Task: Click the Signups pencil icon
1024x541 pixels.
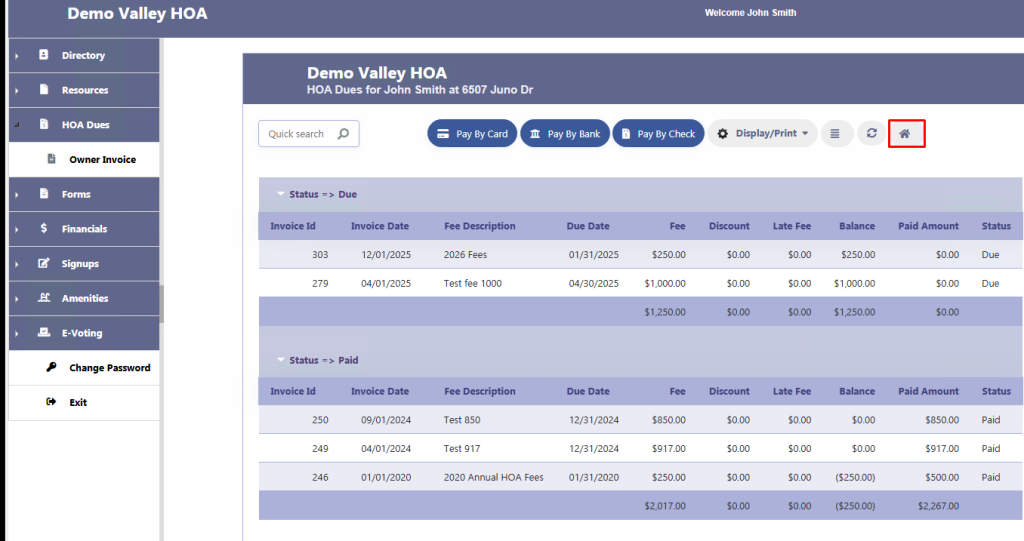Action: [x=44, y=264]
